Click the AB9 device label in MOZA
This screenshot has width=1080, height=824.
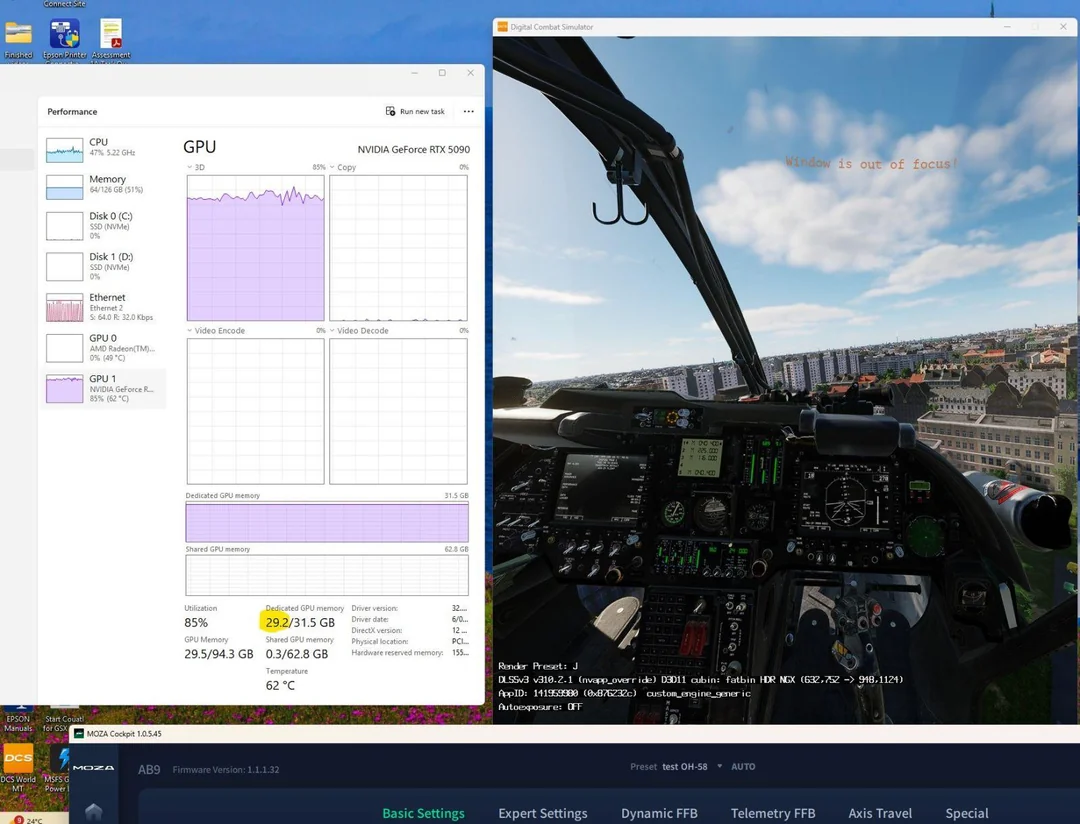pyautogui.click(x=149, y=770)
